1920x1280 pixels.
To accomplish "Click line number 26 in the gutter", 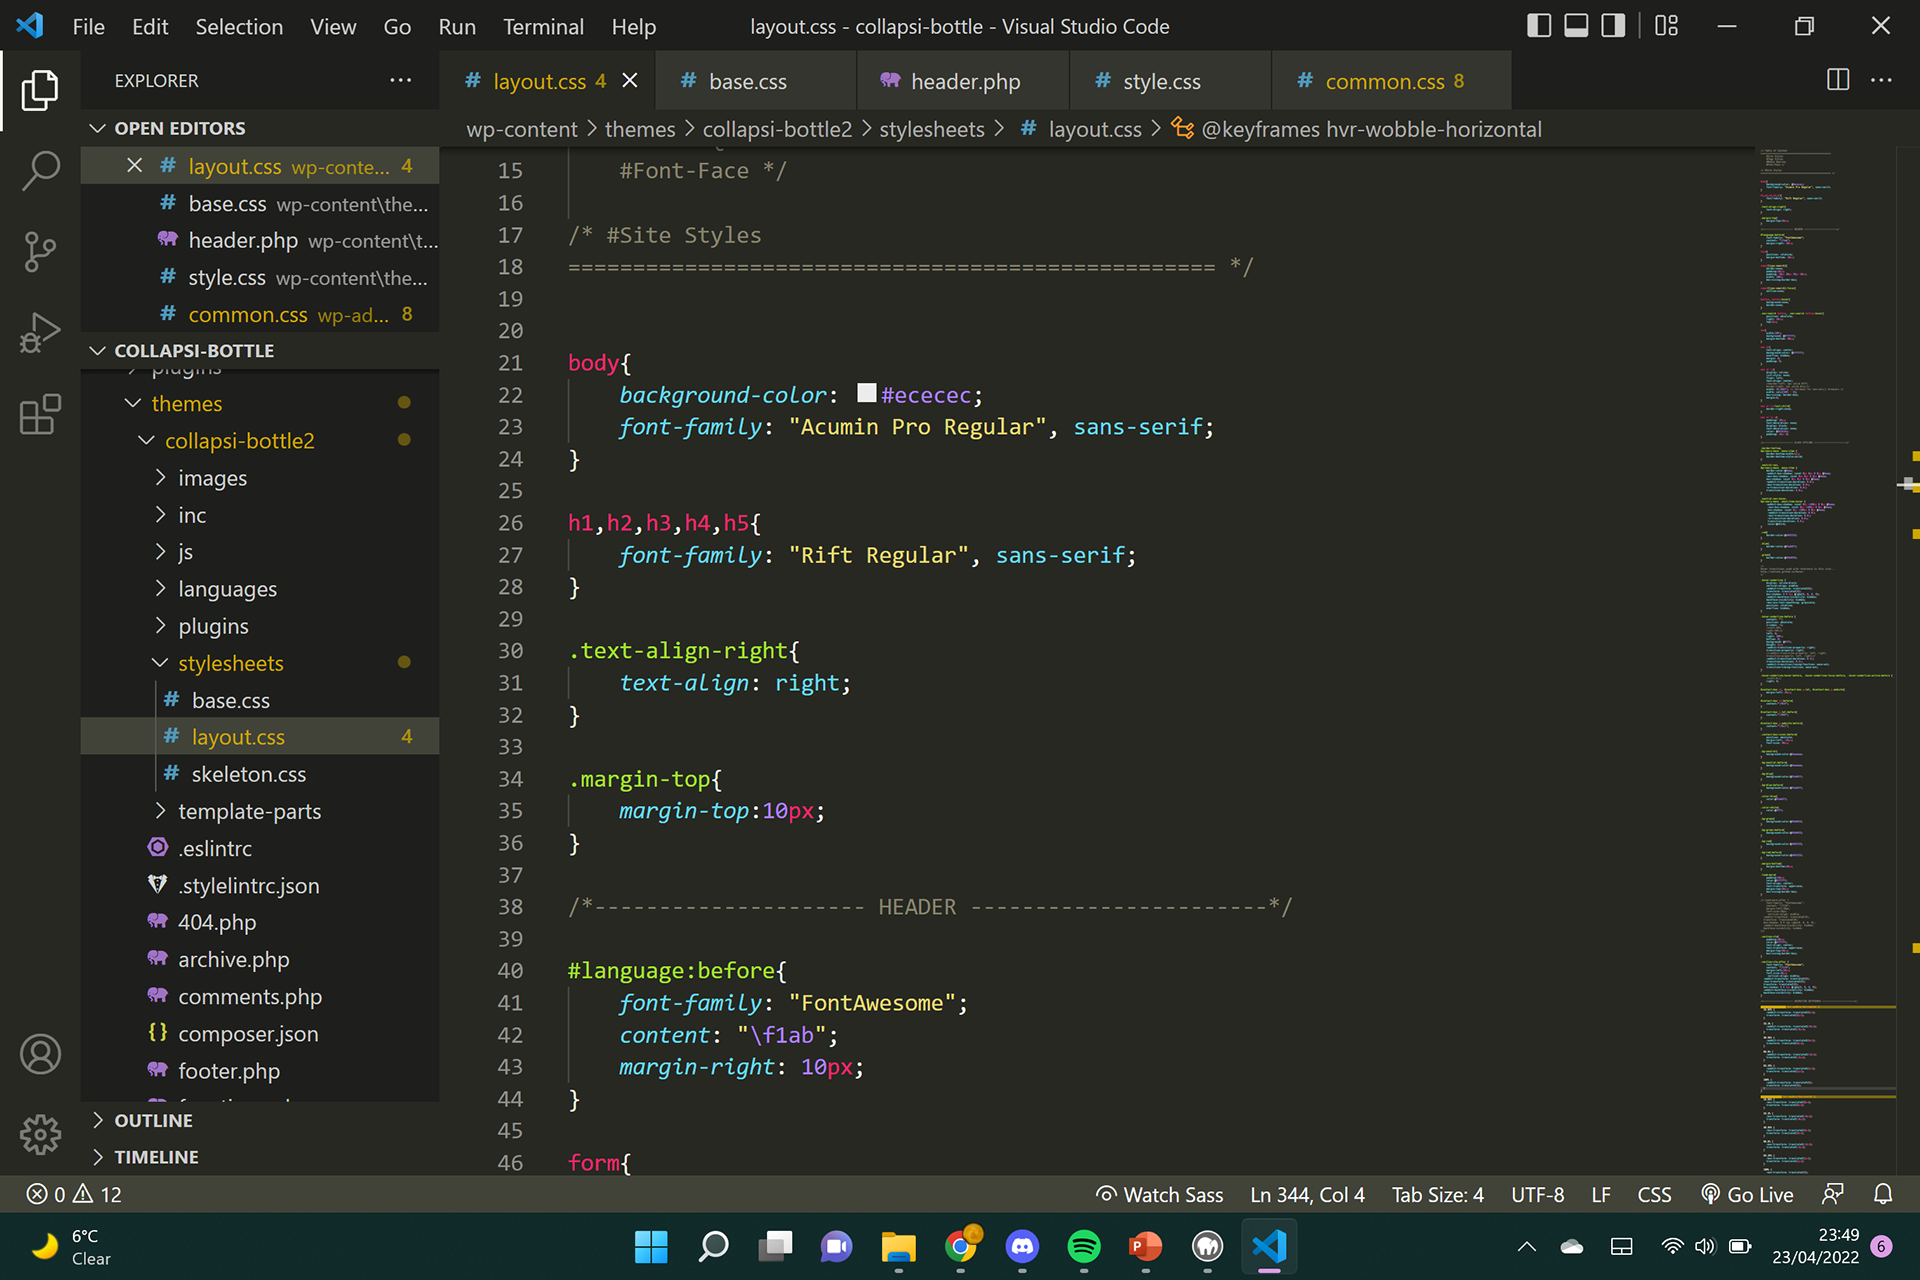I will [x=510, y=523].
